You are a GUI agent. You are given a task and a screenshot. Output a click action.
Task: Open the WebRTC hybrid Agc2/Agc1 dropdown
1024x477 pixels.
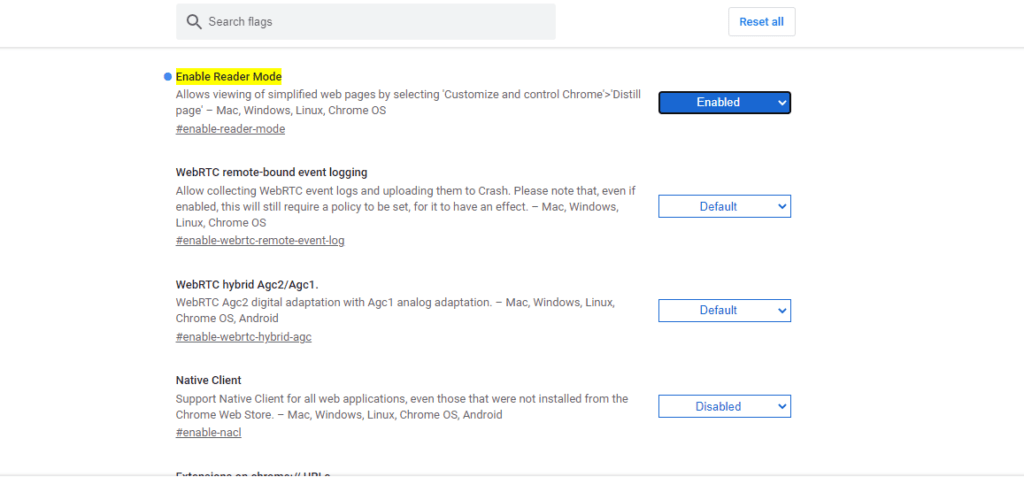click(724, 310)
